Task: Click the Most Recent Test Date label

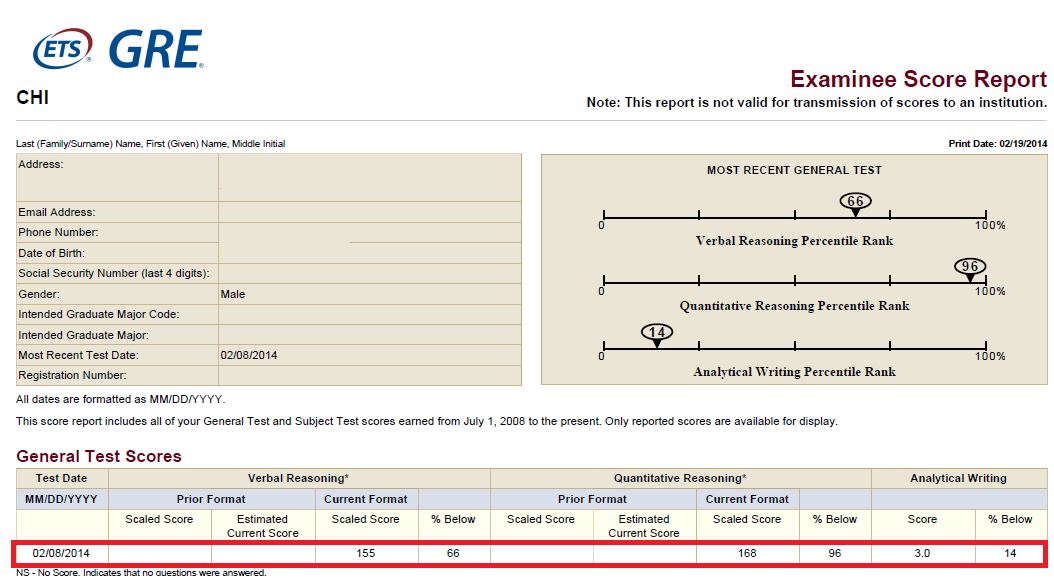Action: [x=78, y=356]
